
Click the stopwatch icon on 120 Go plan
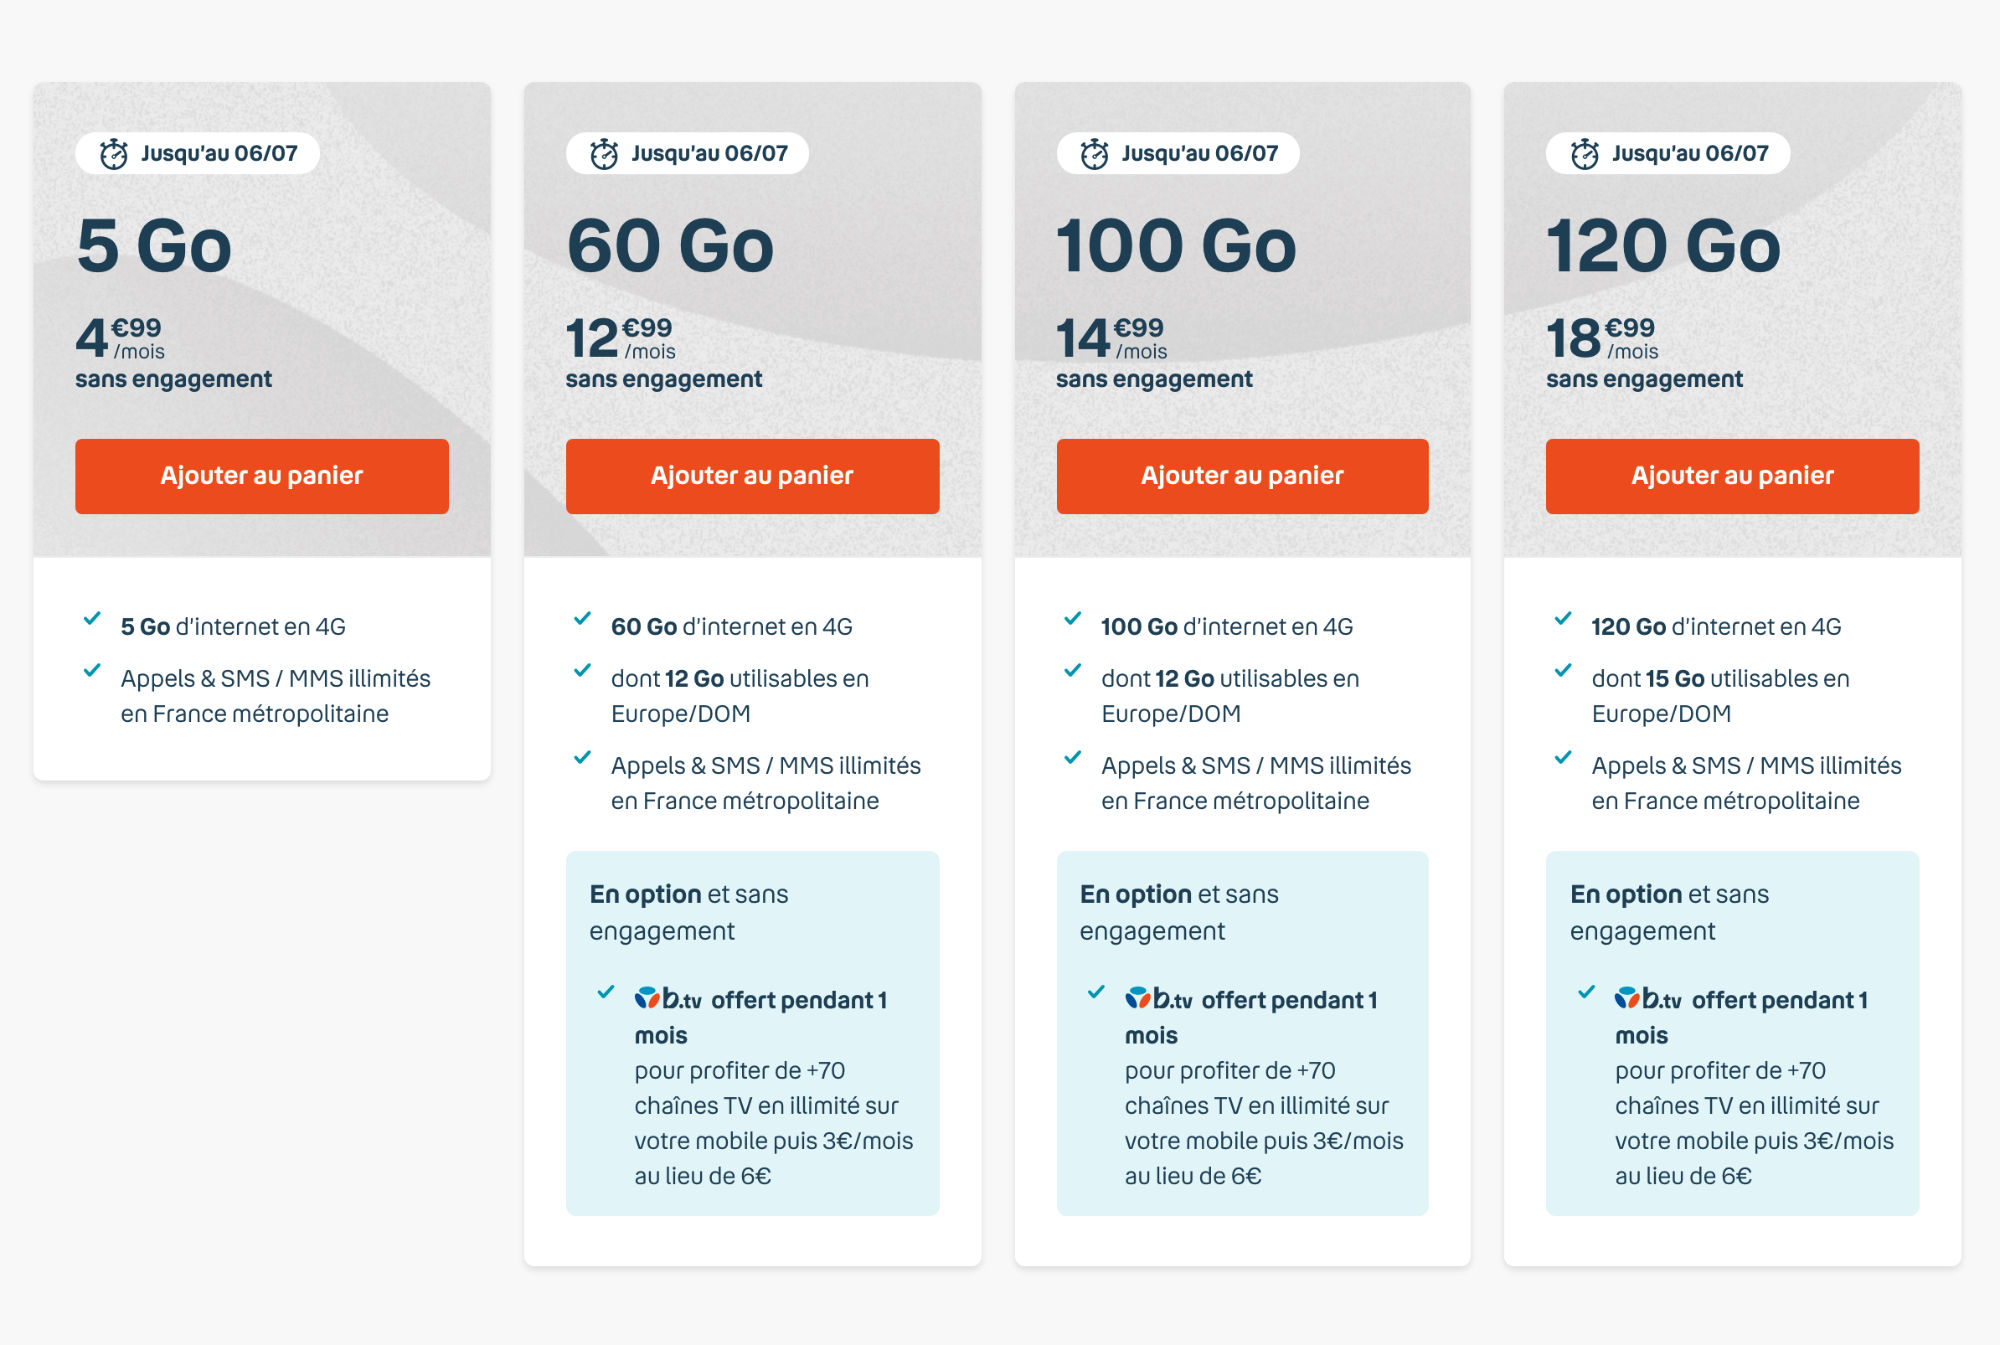(x=1585, y=154)
